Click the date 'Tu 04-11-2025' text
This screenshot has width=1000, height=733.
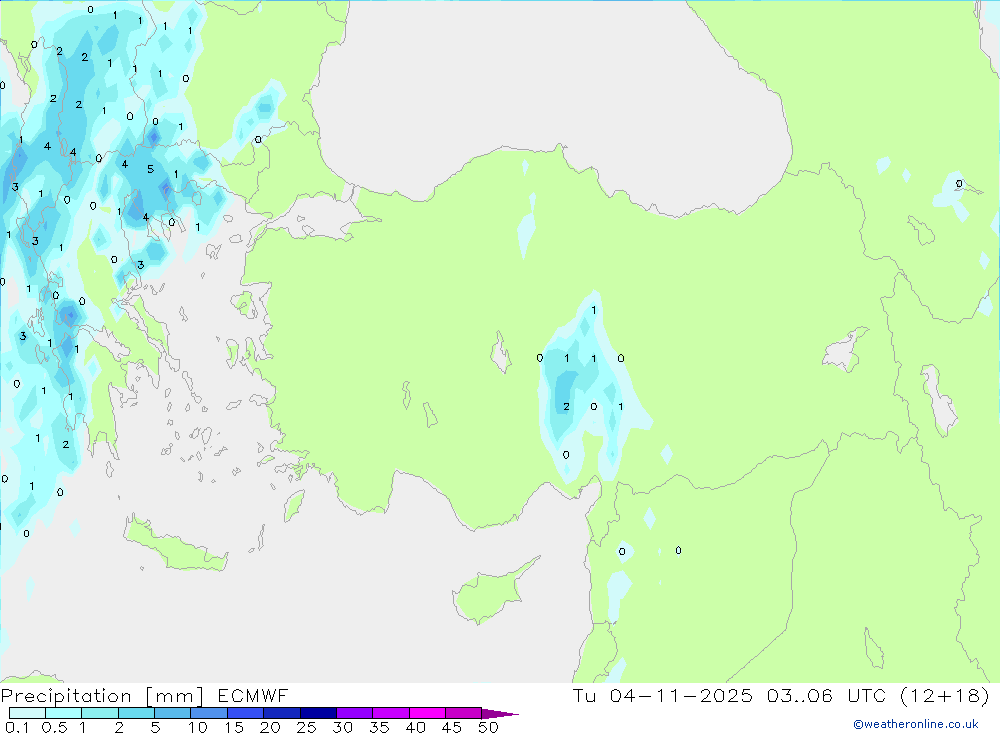[662, 696]
